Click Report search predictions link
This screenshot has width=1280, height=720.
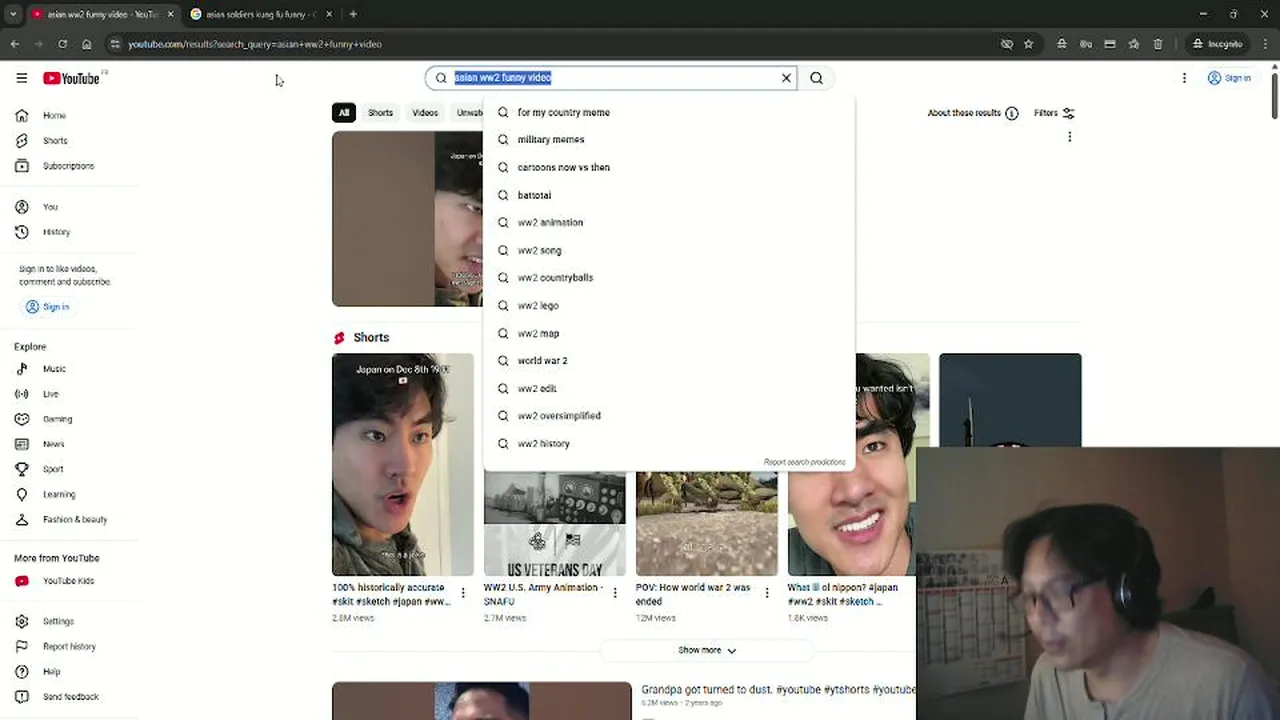click(x=804, y=462)
